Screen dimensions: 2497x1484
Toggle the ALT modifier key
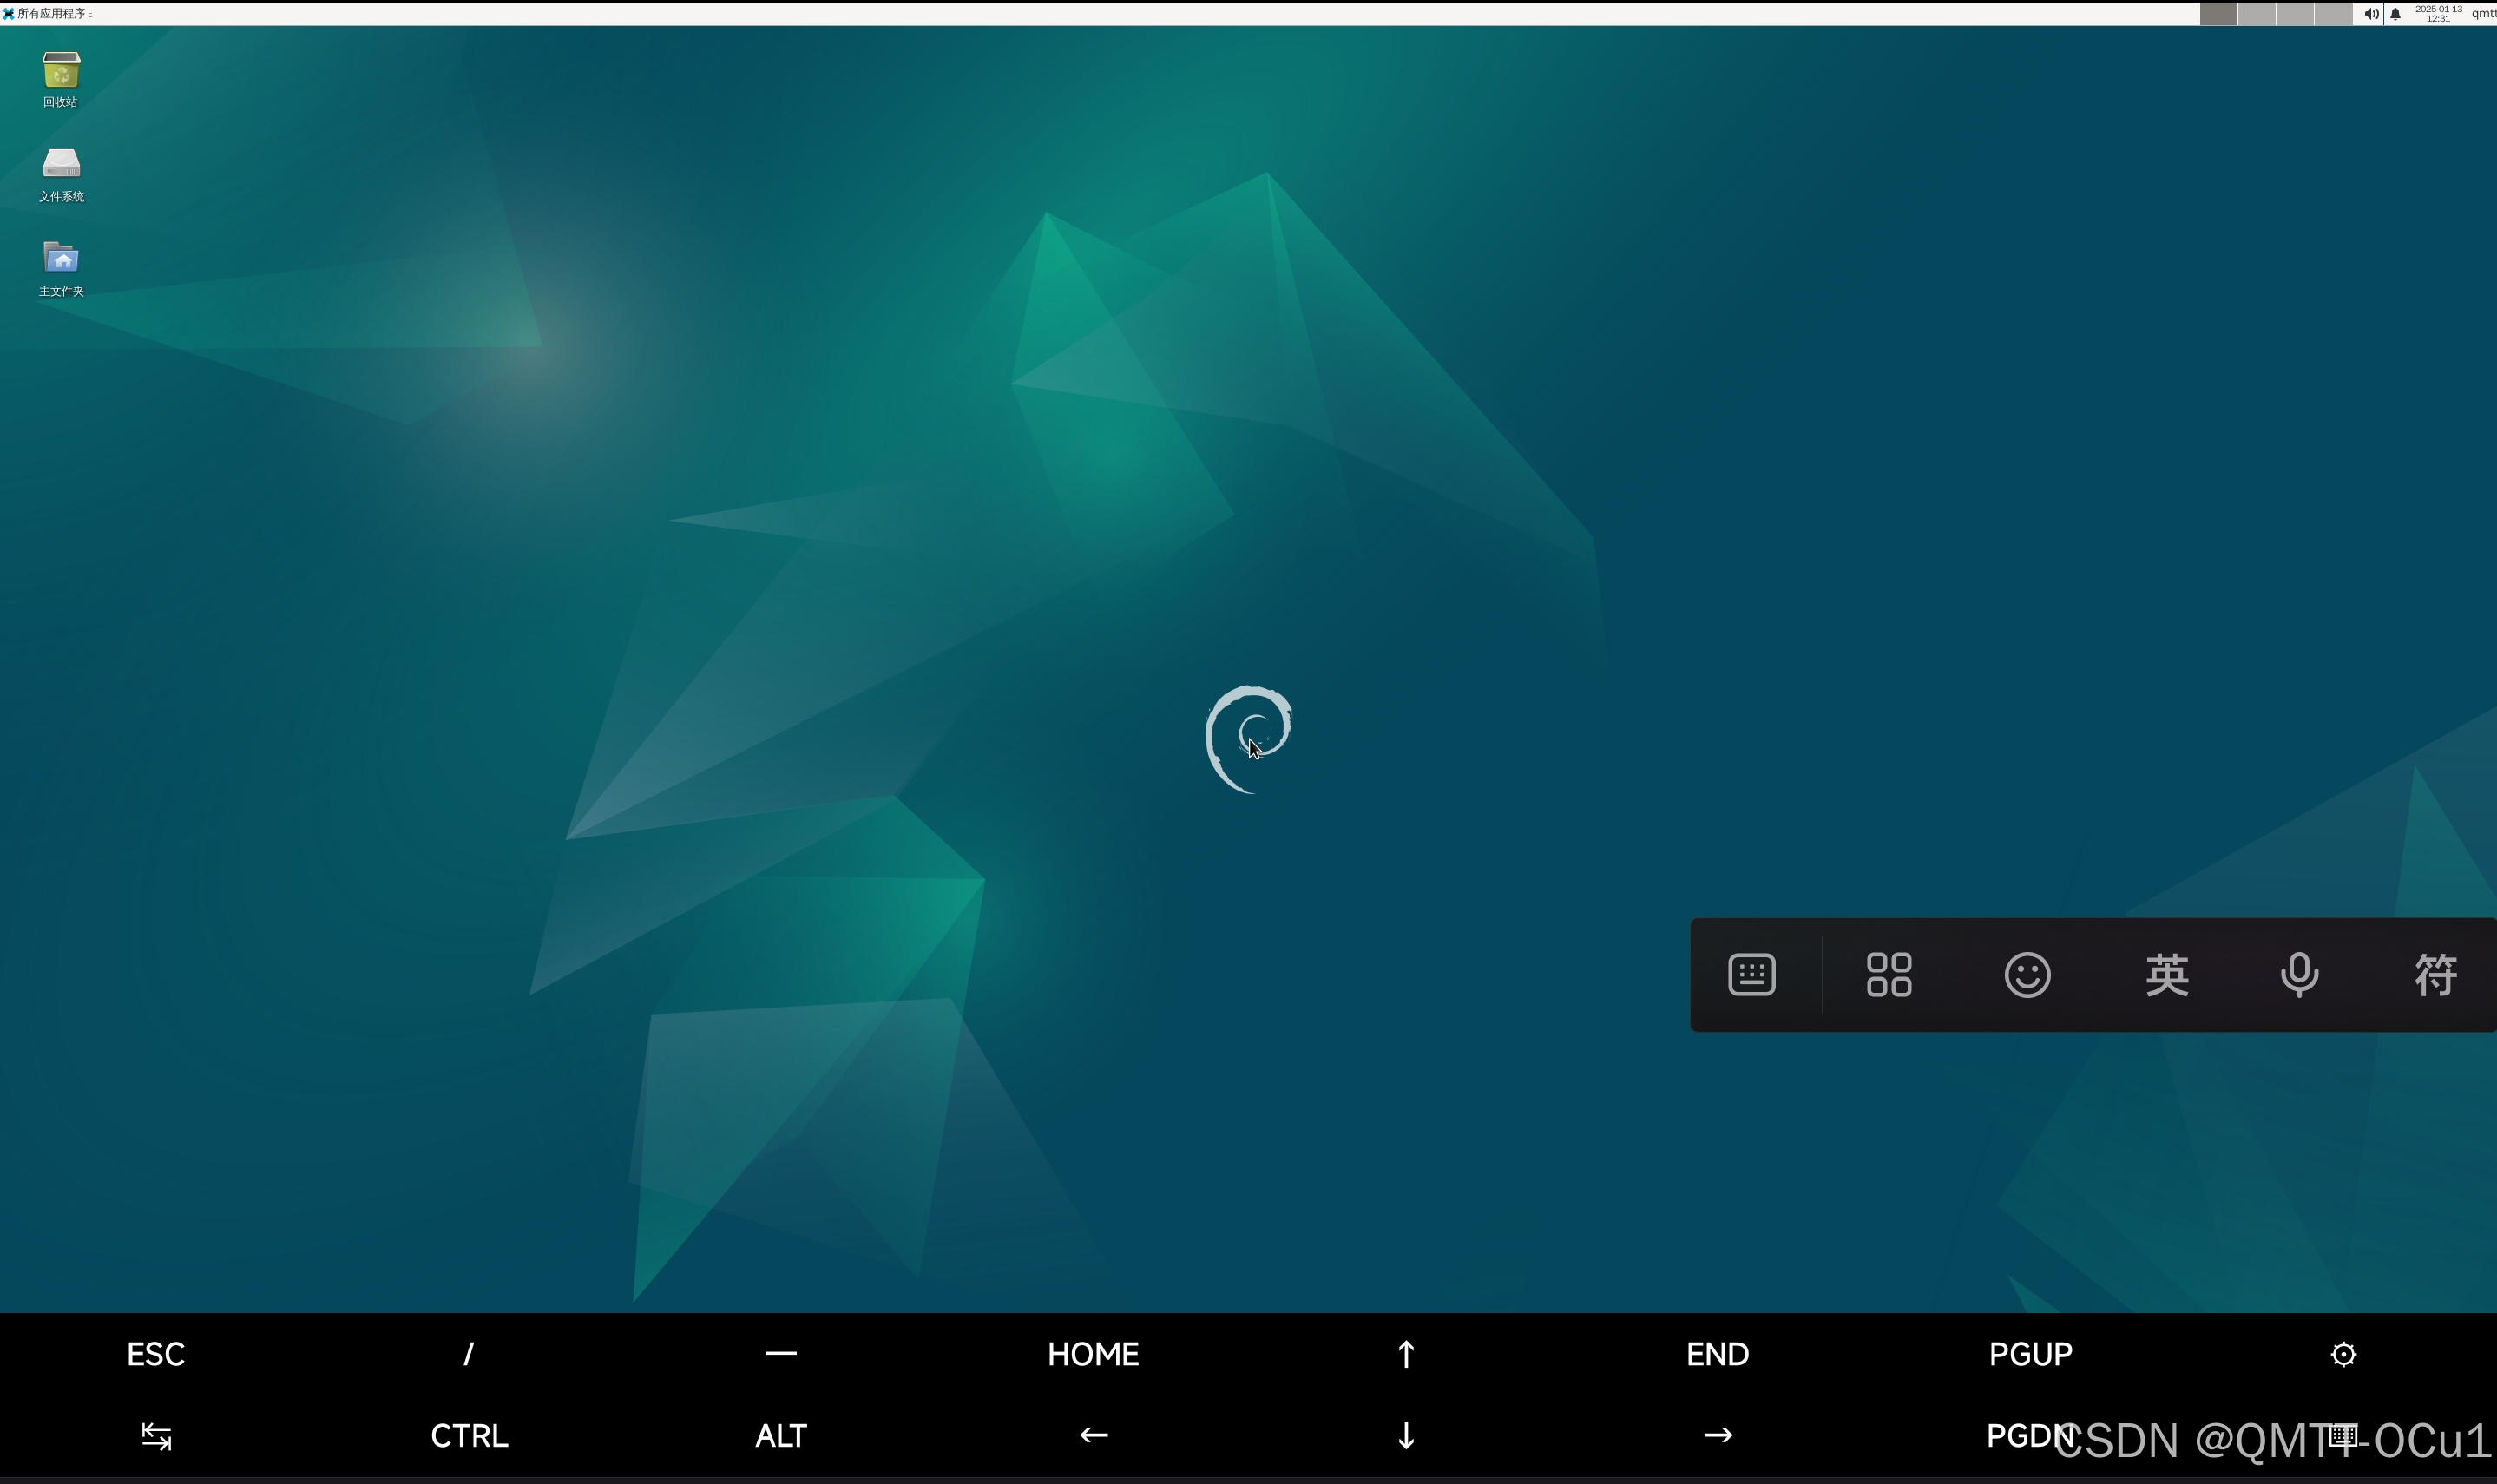click(x=781, y=1436)
